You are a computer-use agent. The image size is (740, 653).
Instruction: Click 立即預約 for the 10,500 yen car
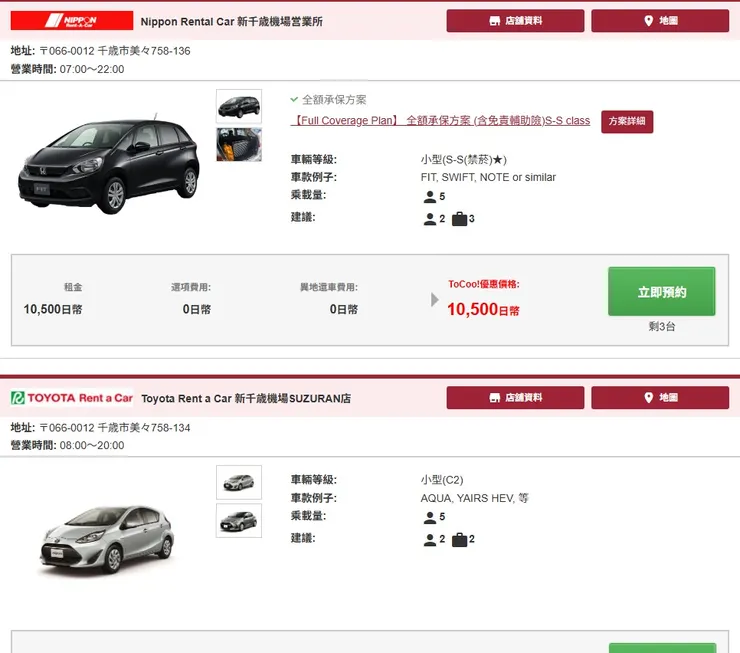point(662,292)
